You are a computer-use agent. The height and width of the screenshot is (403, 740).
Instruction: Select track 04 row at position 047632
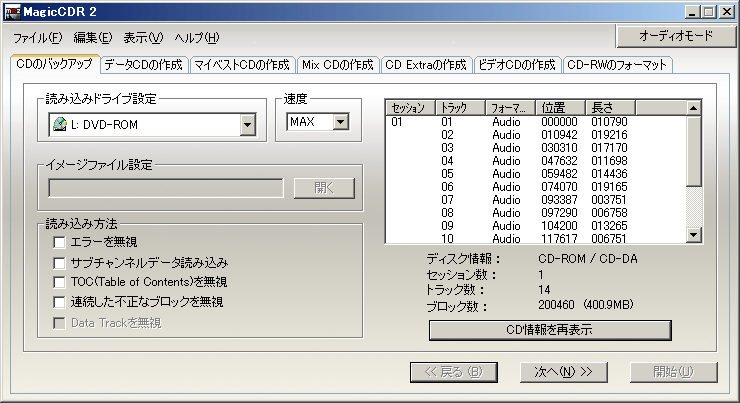point(536,161)
